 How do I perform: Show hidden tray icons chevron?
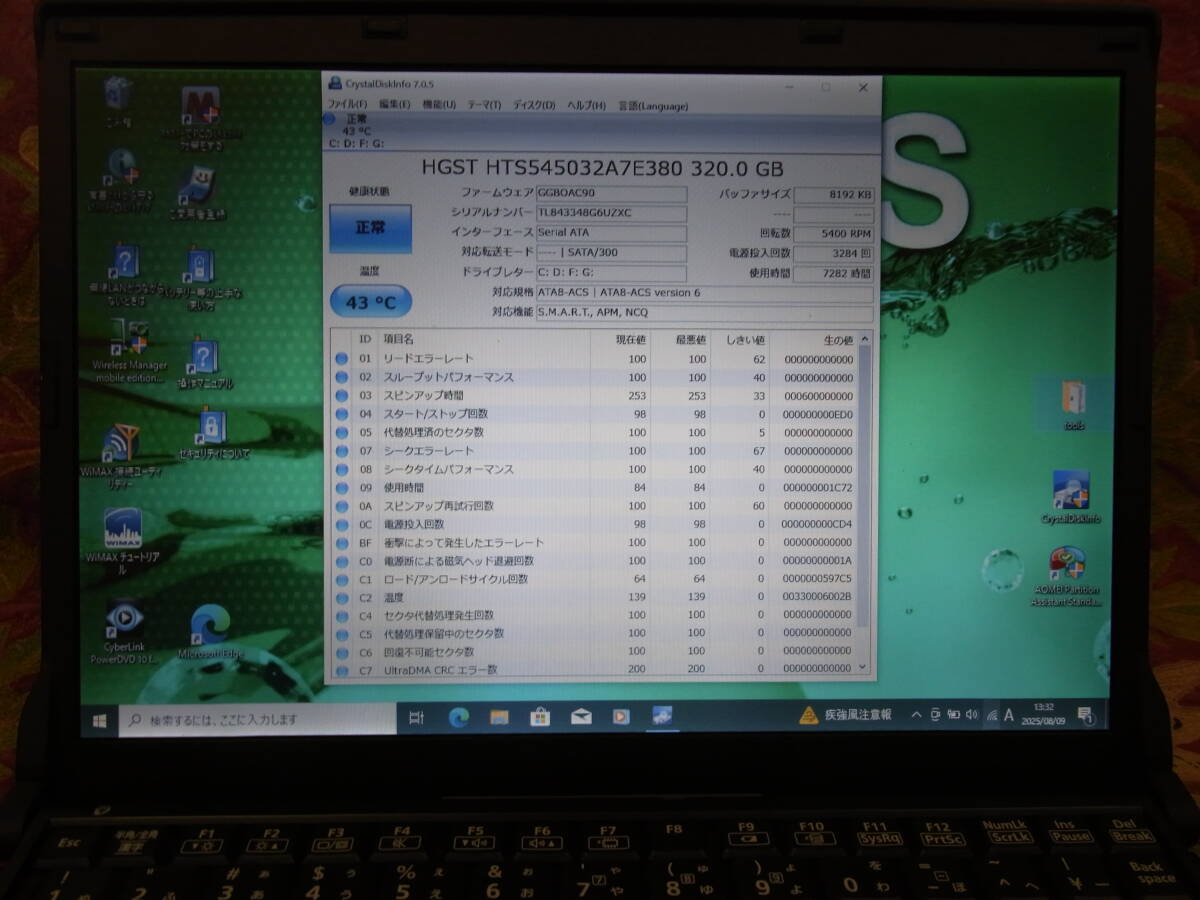916,715
